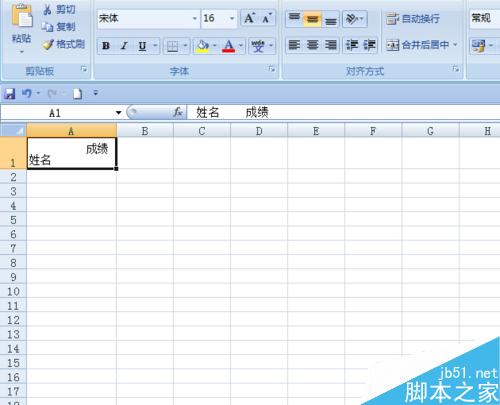Open clipboard group dialog launcher
This screenshot has height=405, width=500.
tap(83, 69)
